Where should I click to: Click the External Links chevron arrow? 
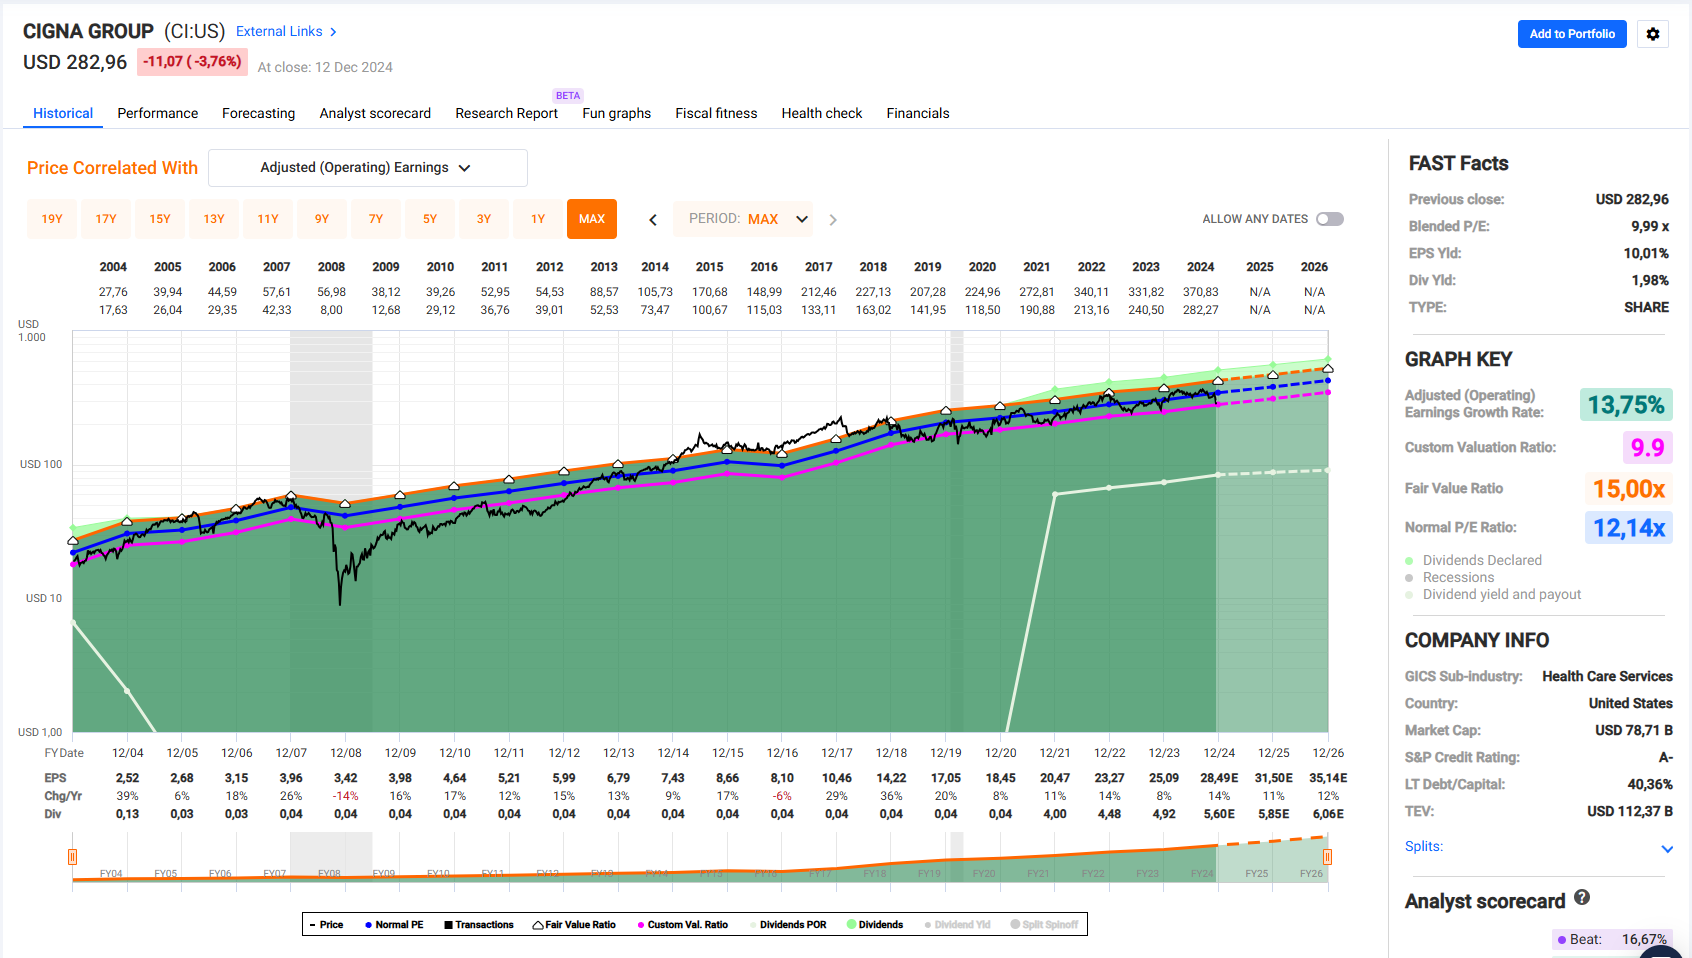(x=333, y=32)
